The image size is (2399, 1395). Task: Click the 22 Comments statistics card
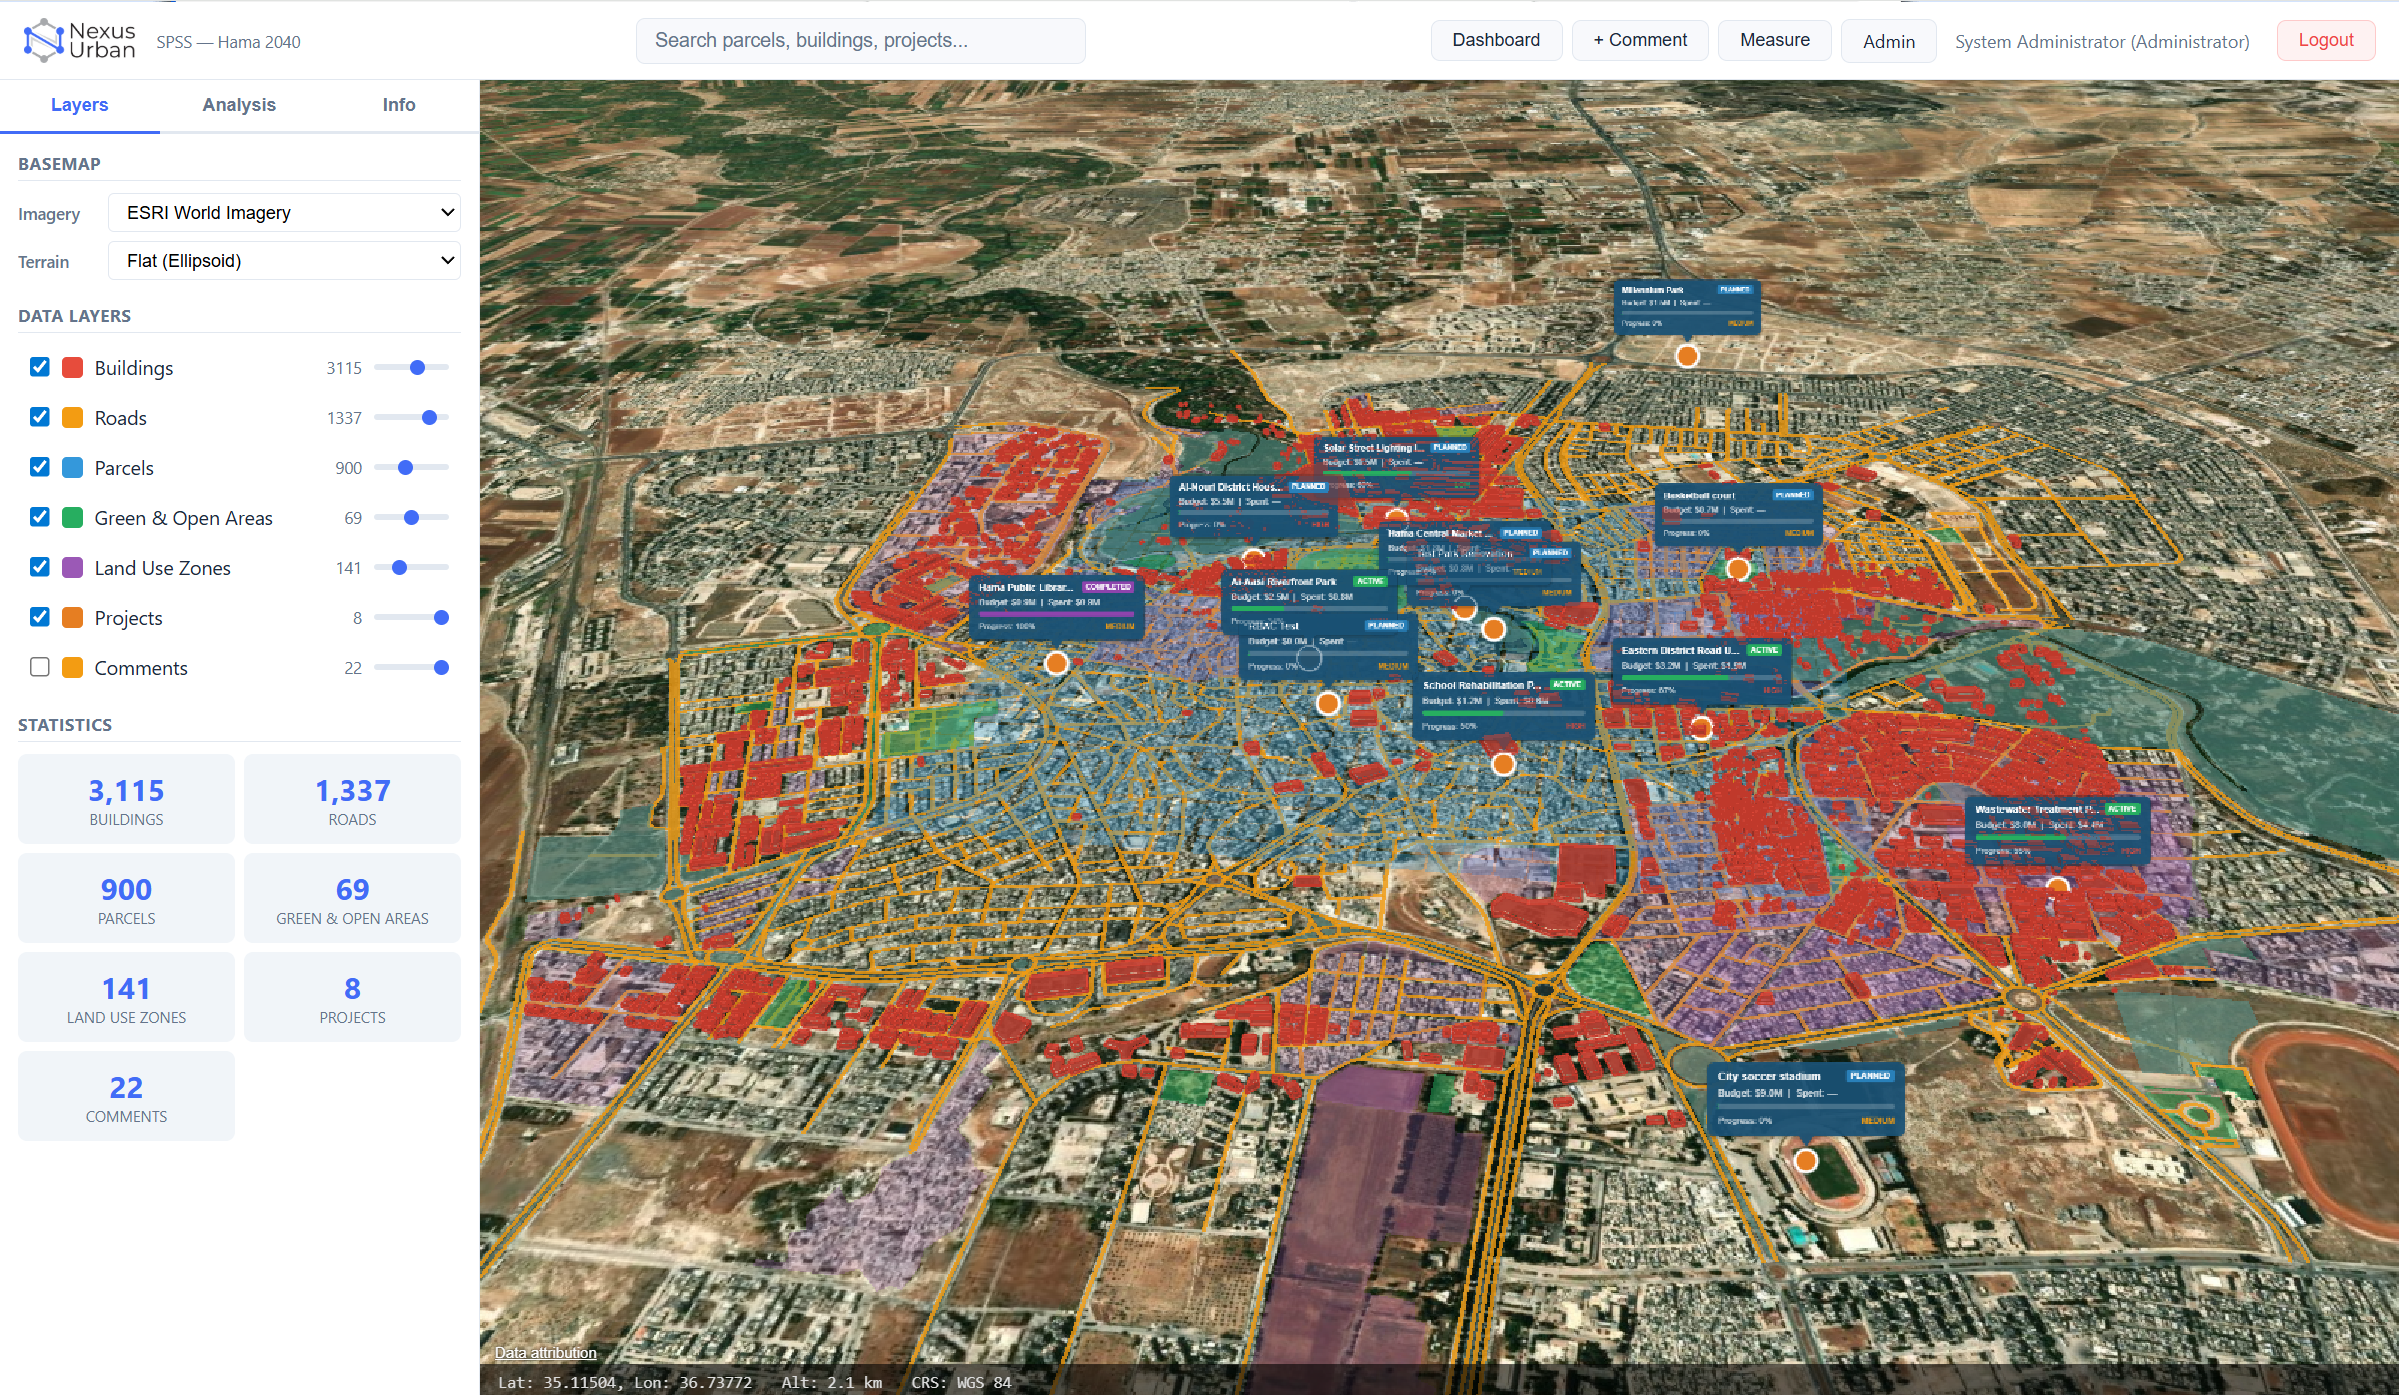click(126, 1096)
